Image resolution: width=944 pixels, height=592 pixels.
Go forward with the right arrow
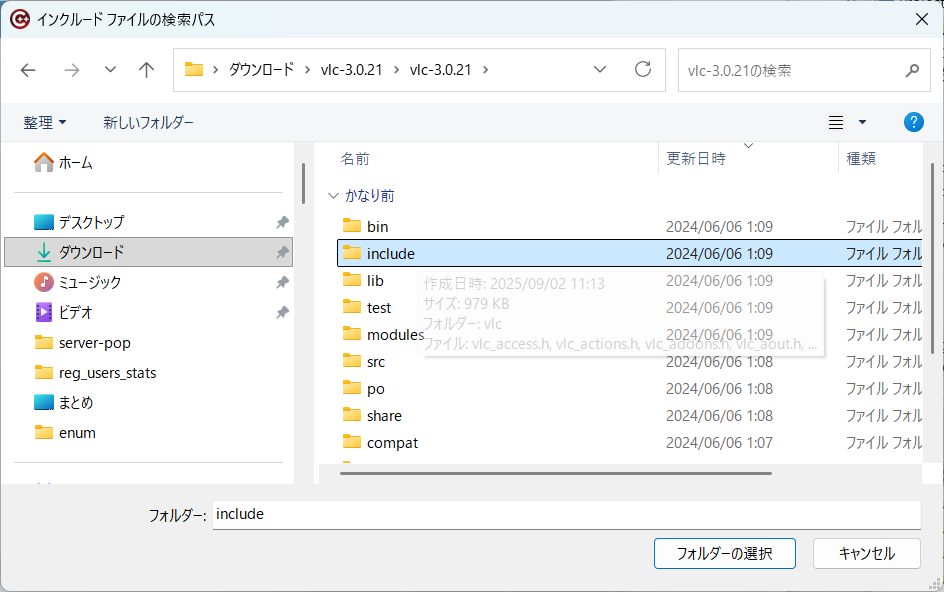pos(72,70)
